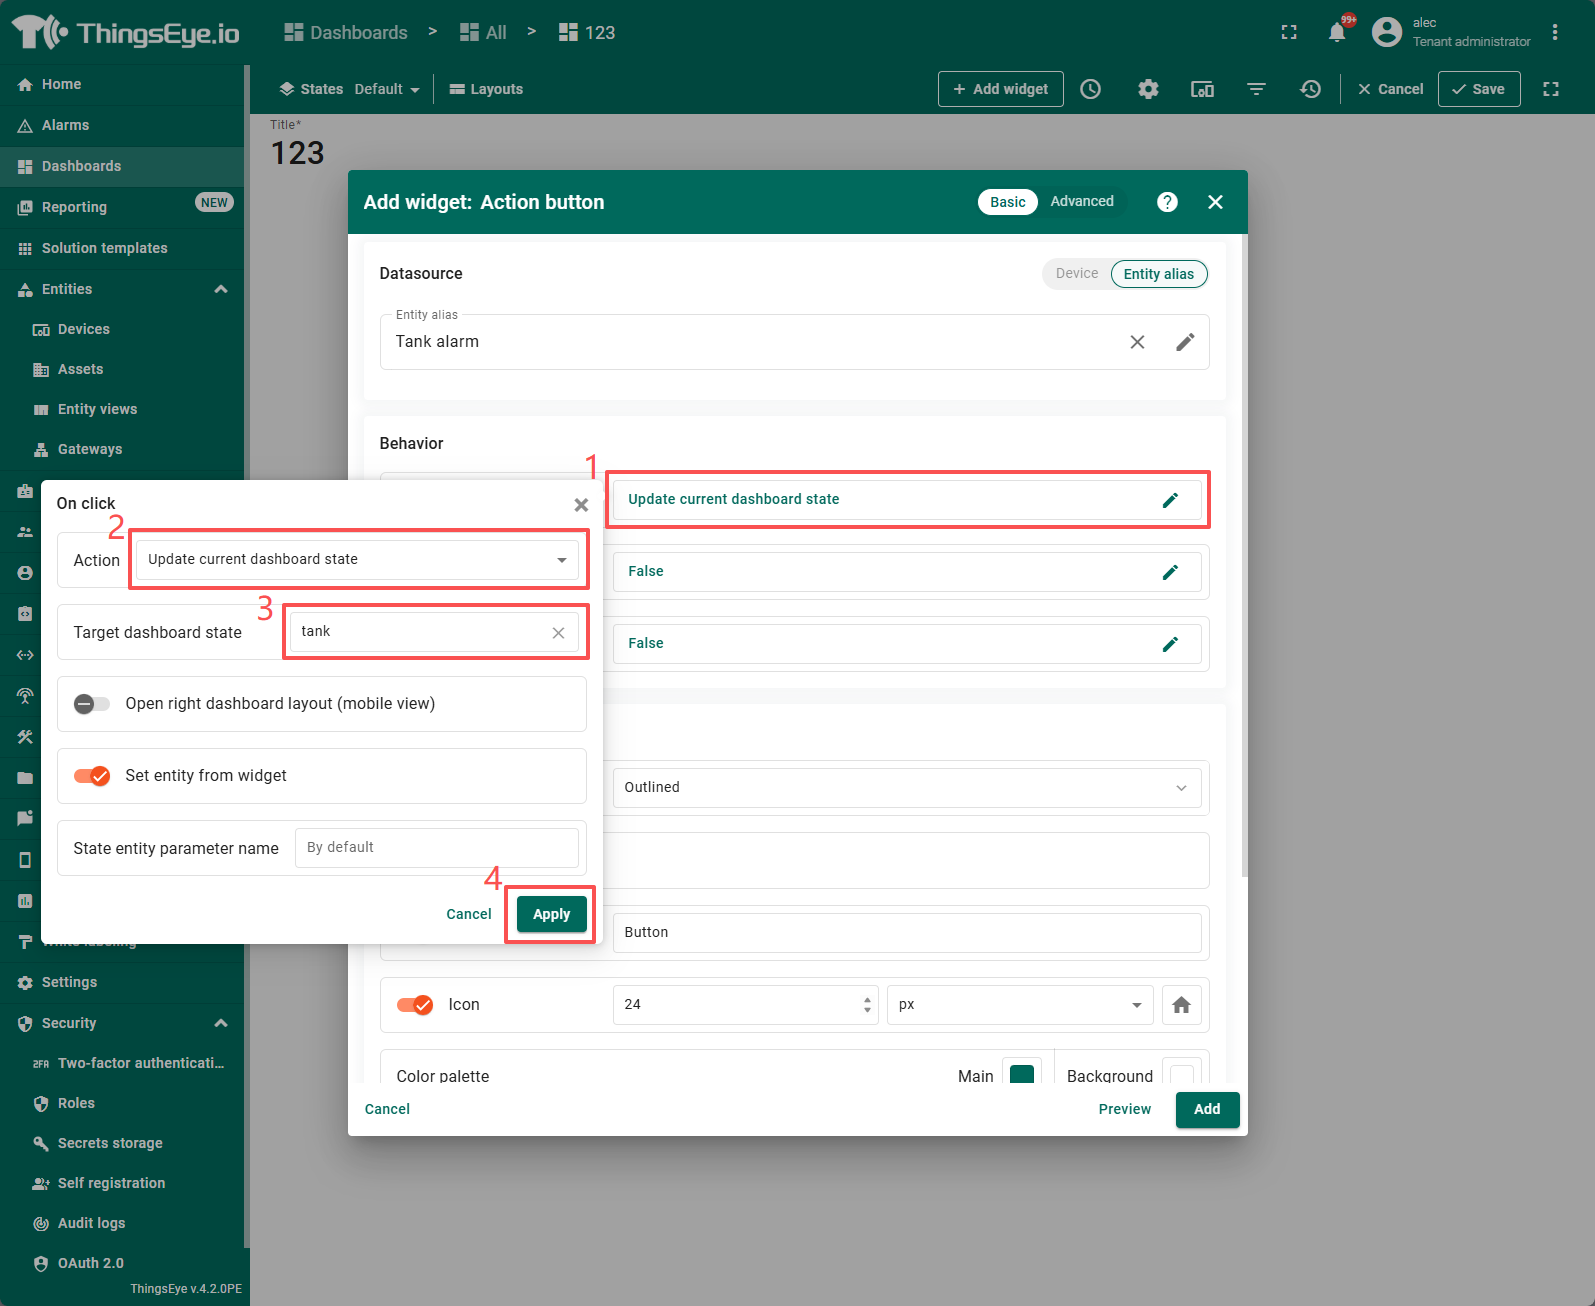Open version history icon
Viewport: 1595px width, 1306px height.
click(x=1310, y=89)
